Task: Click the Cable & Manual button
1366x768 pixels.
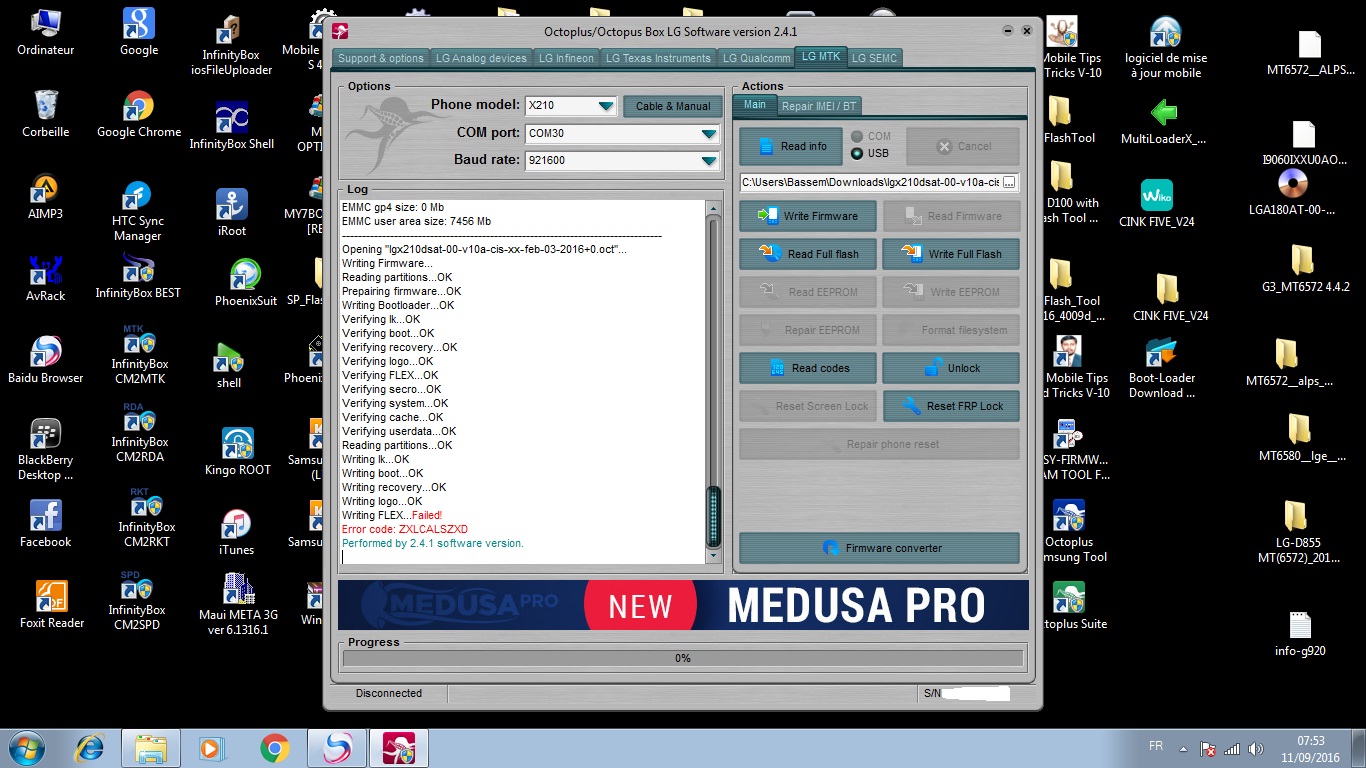Action: click(672, 106)
